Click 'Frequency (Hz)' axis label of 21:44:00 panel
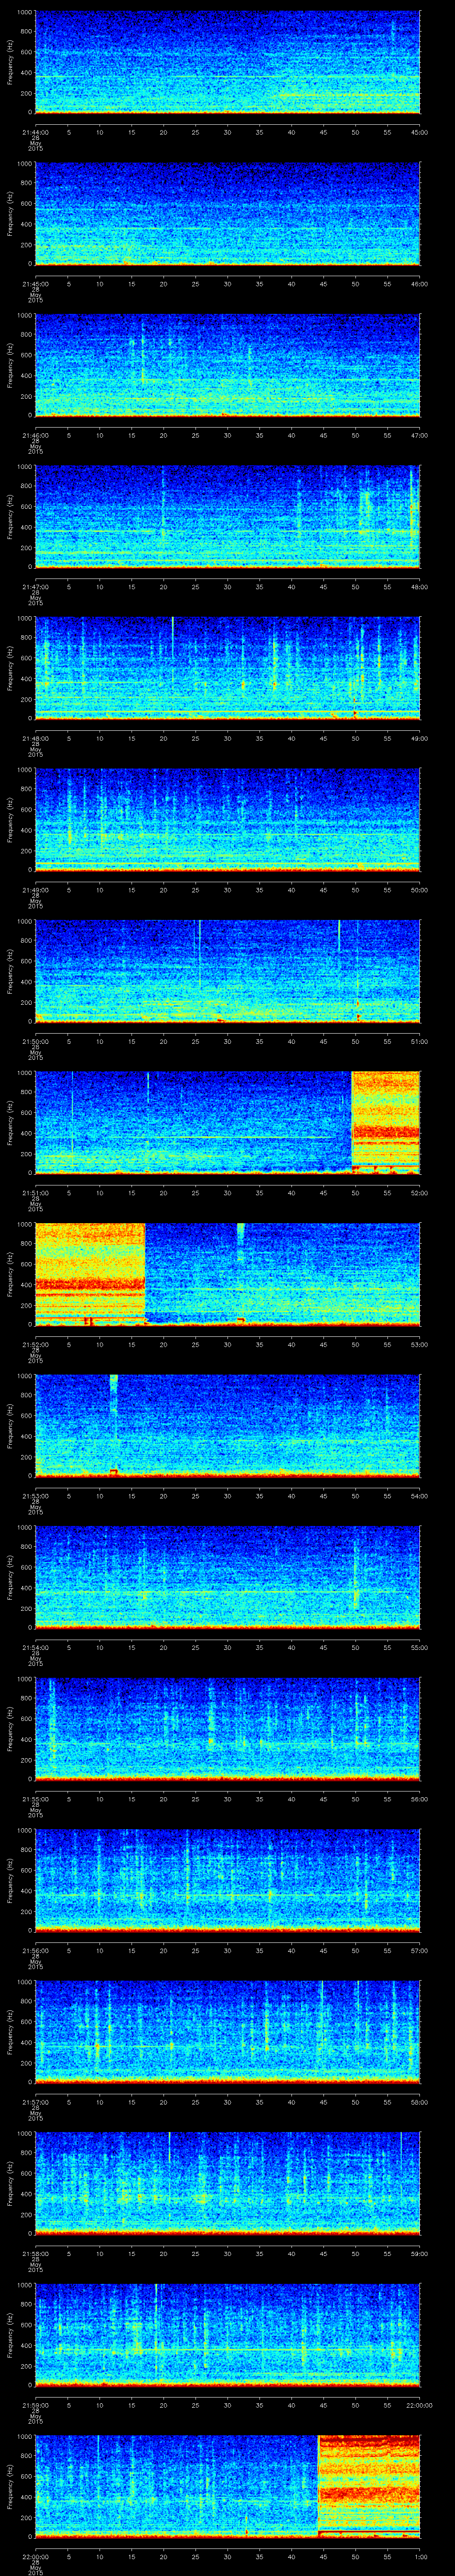455x2576 pixels. [x=10, y=62]
